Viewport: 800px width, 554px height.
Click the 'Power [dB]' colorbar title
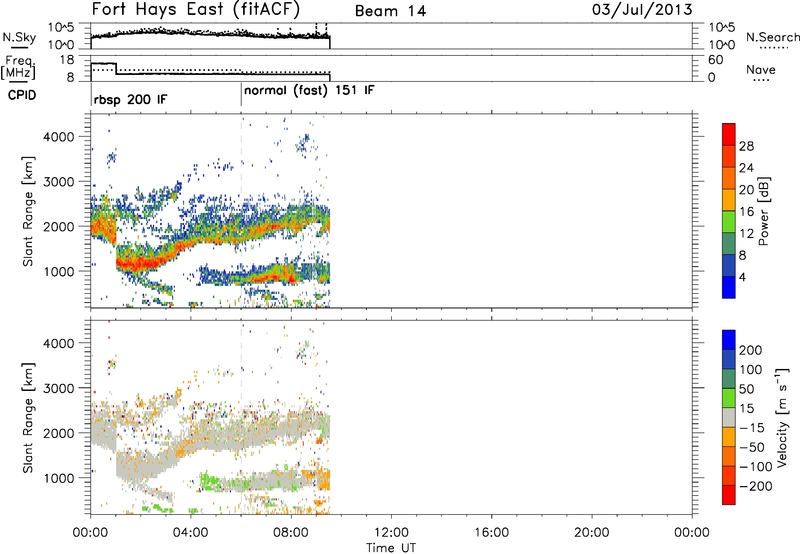pos(763,211)
